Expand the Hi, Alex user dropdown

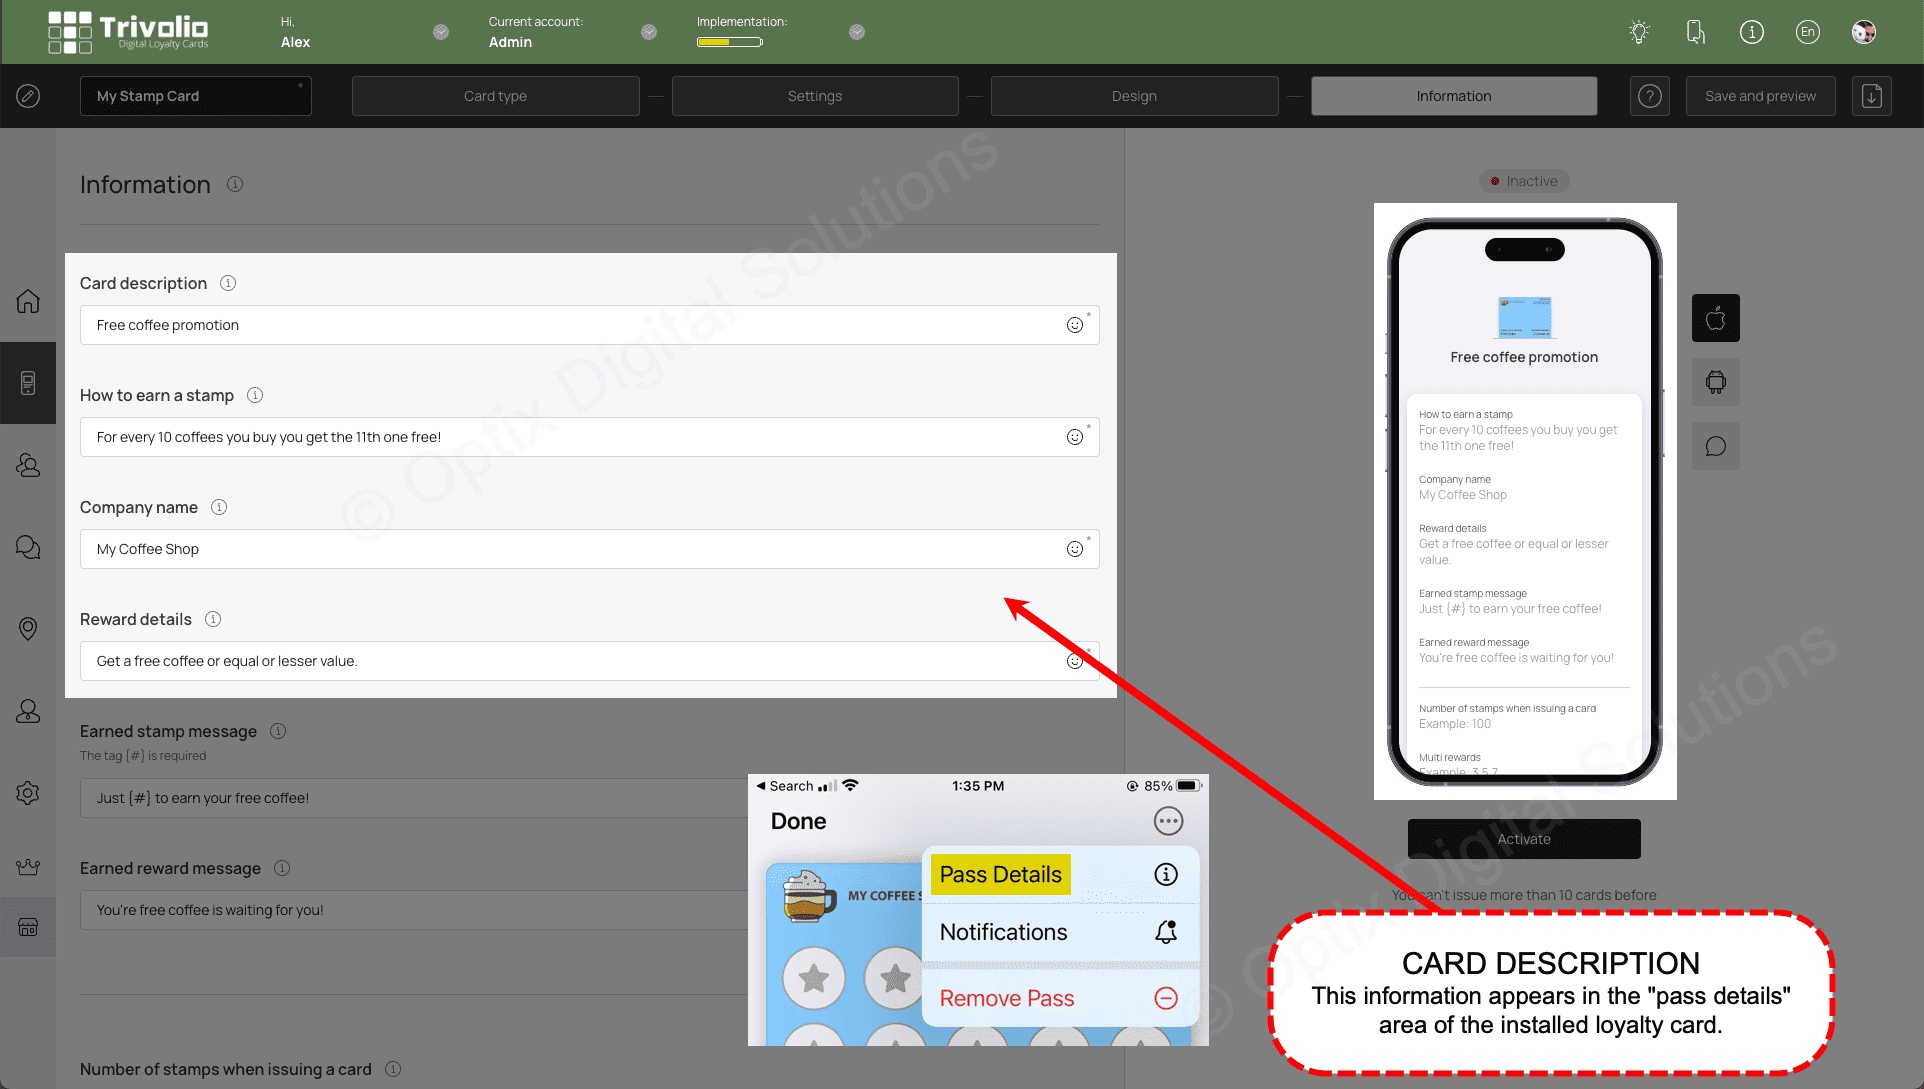[x=441, y=32]
